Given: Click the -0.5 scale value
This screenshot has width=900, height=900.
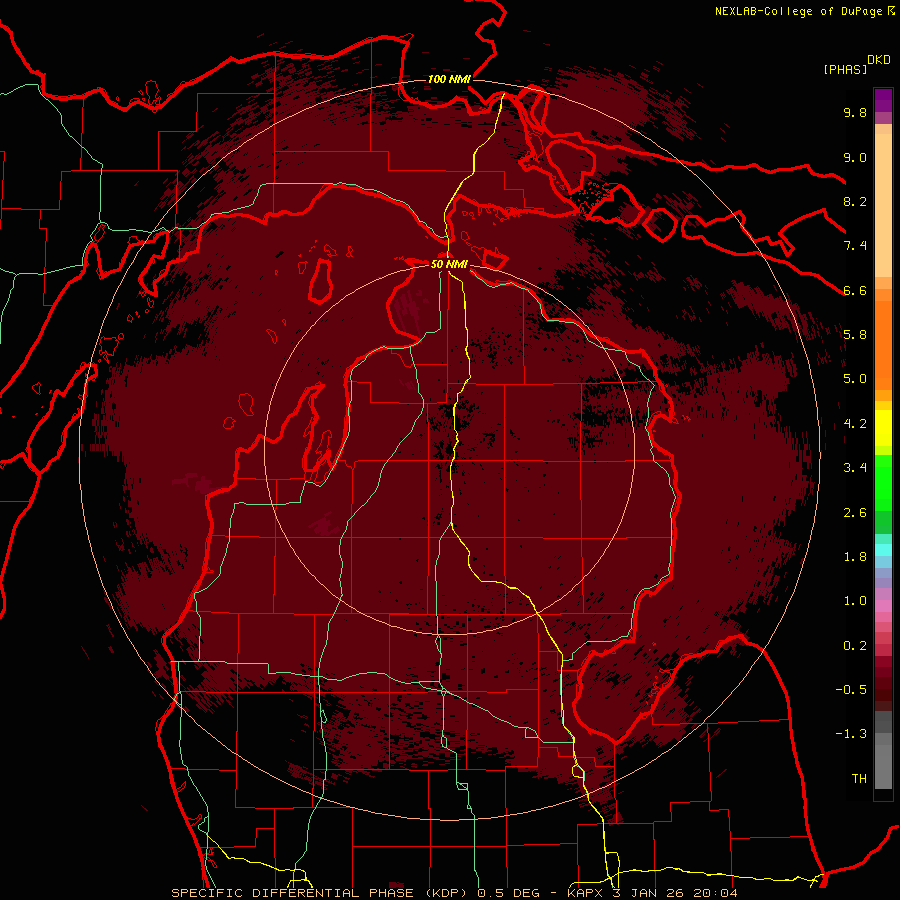Looking at the screenshot, I should (x=851, y=689).
